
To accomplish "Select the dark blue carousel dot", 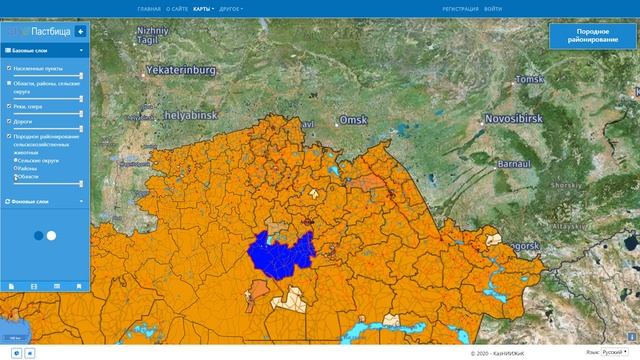I will (39, 236).
